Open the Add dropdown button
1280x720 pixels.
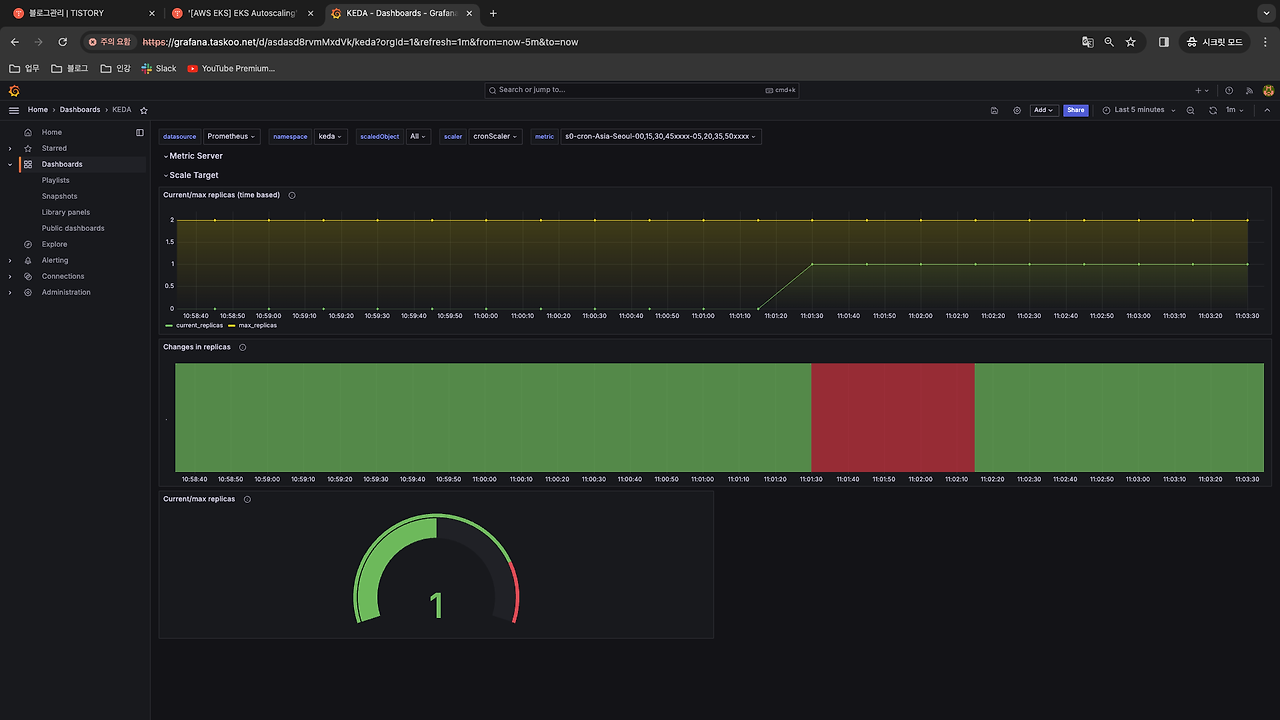1044,110
